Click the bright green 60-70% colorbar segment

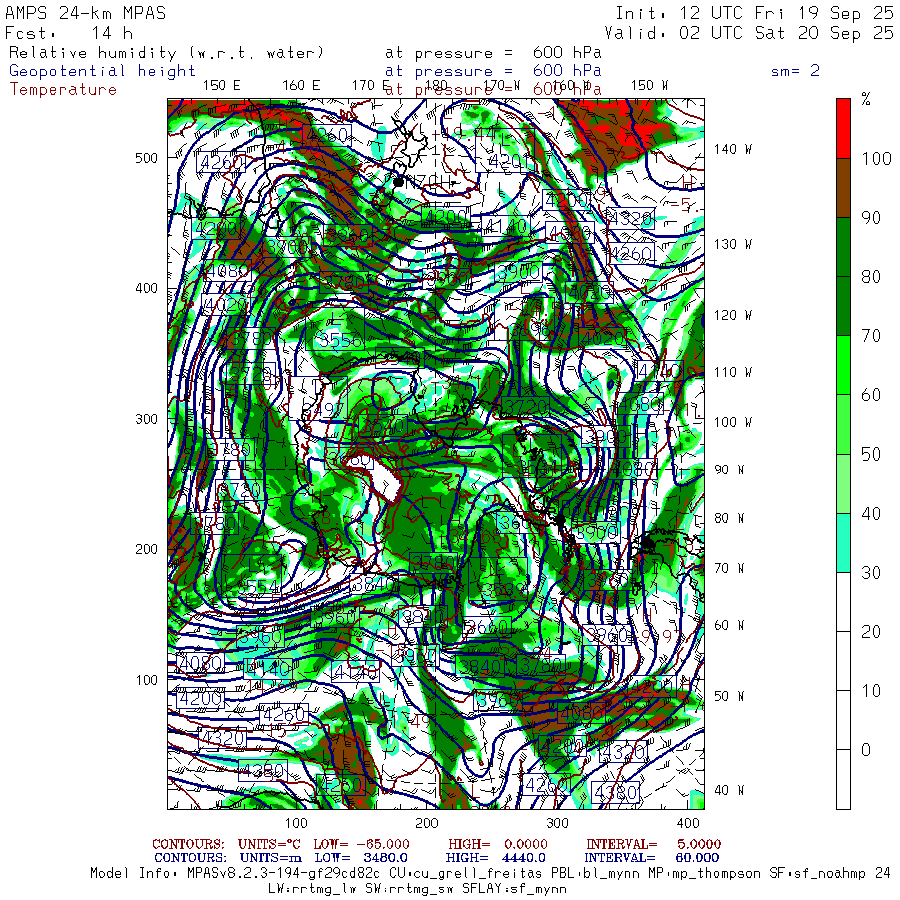pos(843,365)
